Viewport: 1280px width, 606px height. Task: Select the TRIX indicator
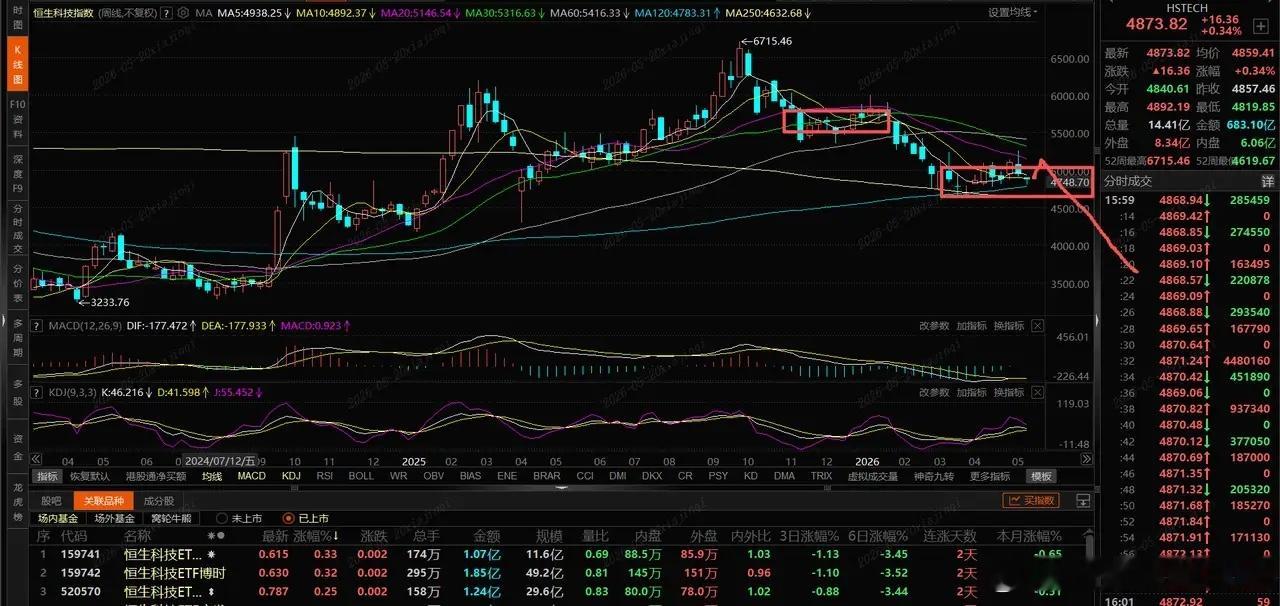[821, 476]
